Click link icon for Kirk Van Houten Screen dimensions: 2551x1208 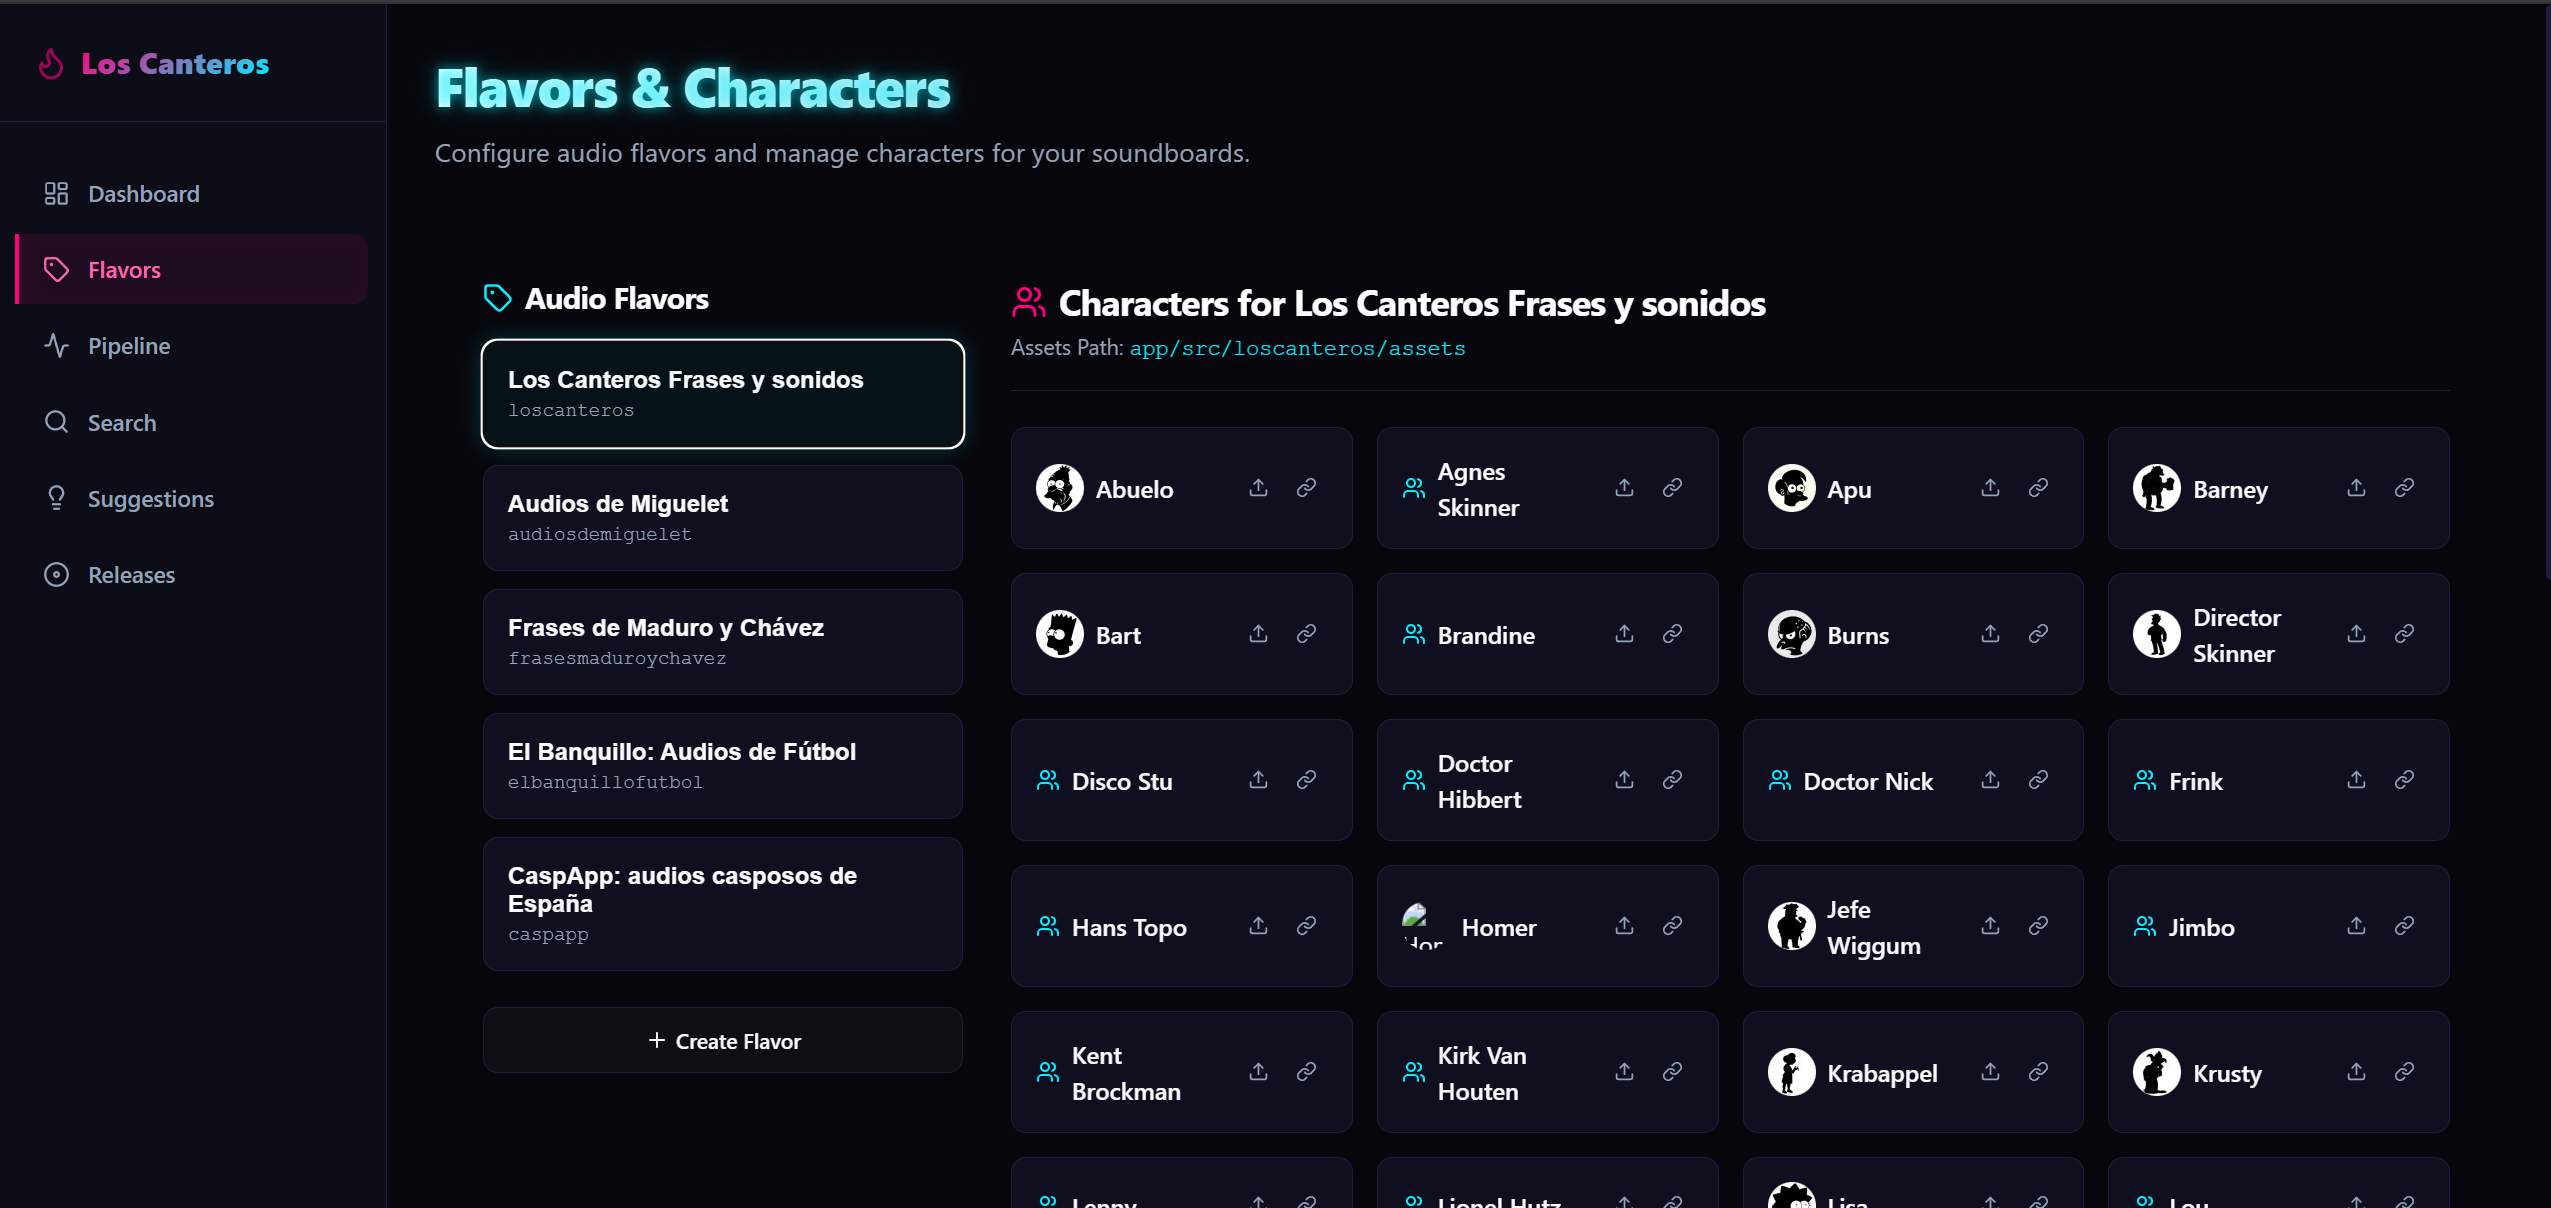pos(1672,1071)
